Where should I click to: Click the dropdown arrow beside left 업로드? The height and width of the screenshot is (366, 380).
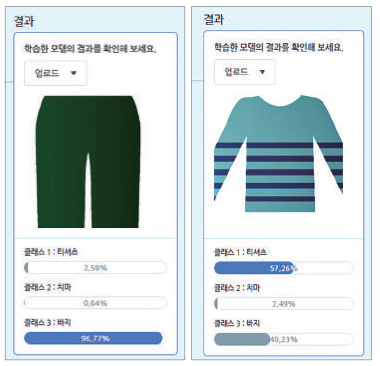pos(74,73)
